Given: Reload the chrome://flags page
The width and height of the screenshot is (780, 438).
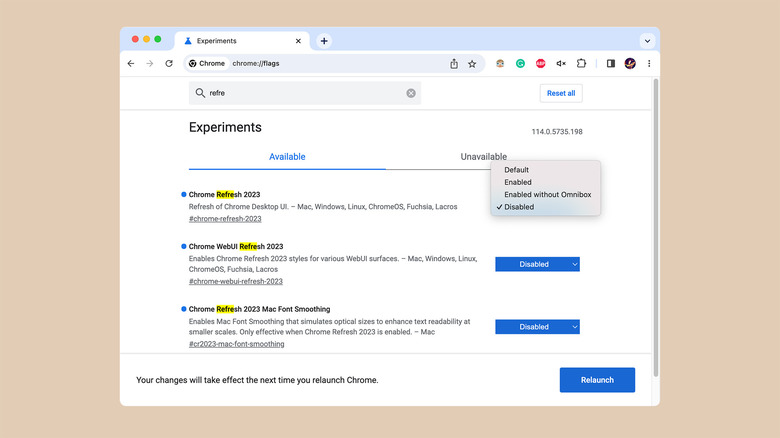Looking at the screenshot, I should click(169, 64).
